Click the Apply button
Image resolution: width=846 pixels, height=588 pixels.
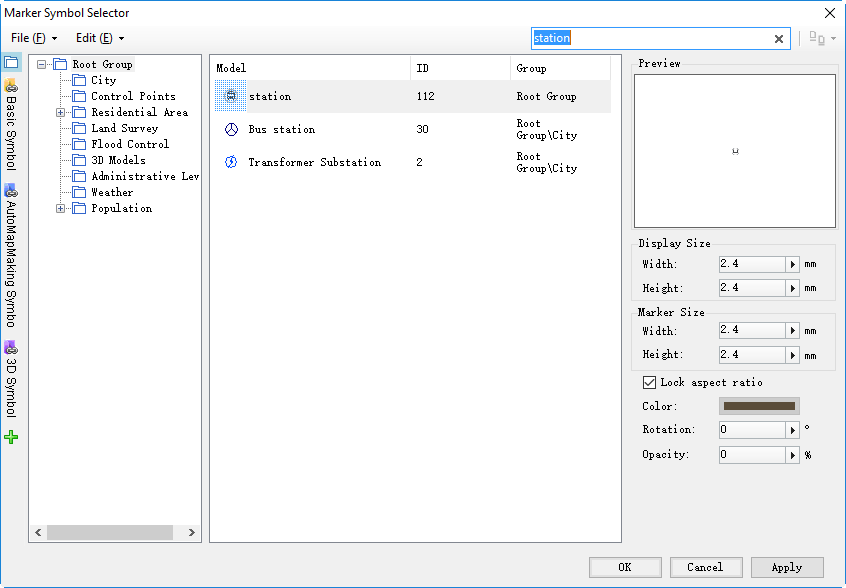787,567
